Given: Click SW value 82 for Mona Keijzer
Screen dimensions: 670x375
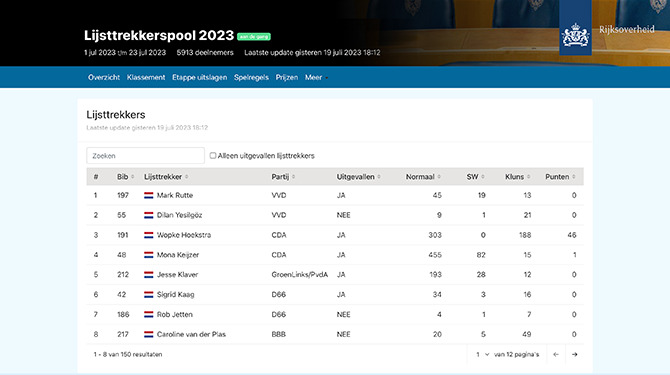Looking at the screenshot, I should click(481, 255).
